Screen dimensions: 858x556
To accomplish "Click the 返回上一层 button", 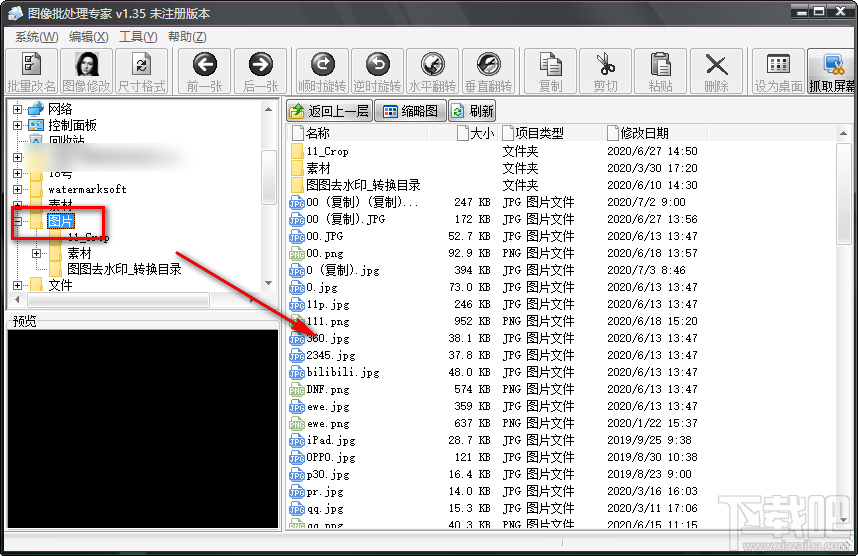I will point(329,111).
